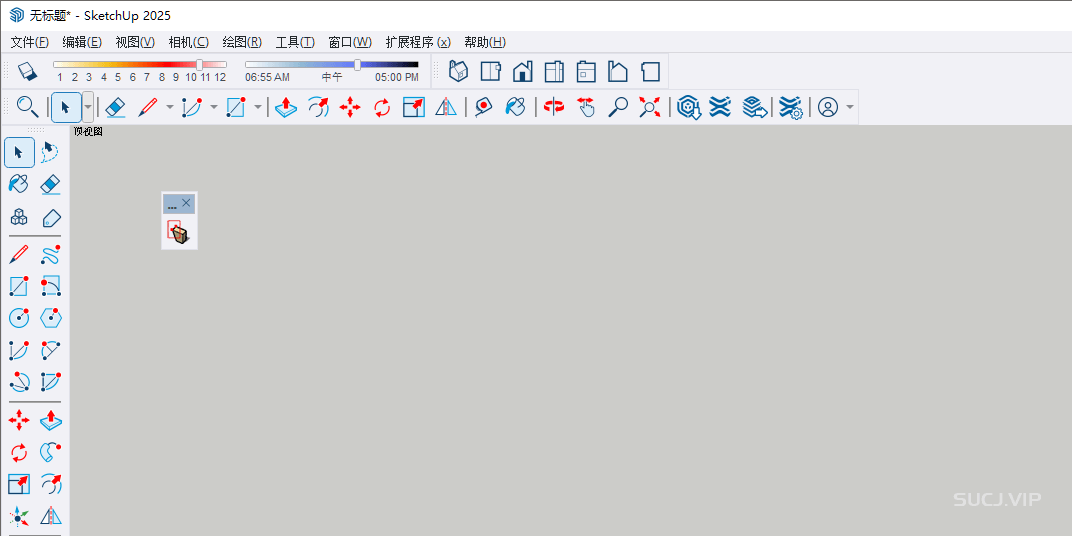The height and width of the screenshot is (536, 1072).
Task: Open the 扩展程序 (Extensions) menu
Action: point(417,42)
